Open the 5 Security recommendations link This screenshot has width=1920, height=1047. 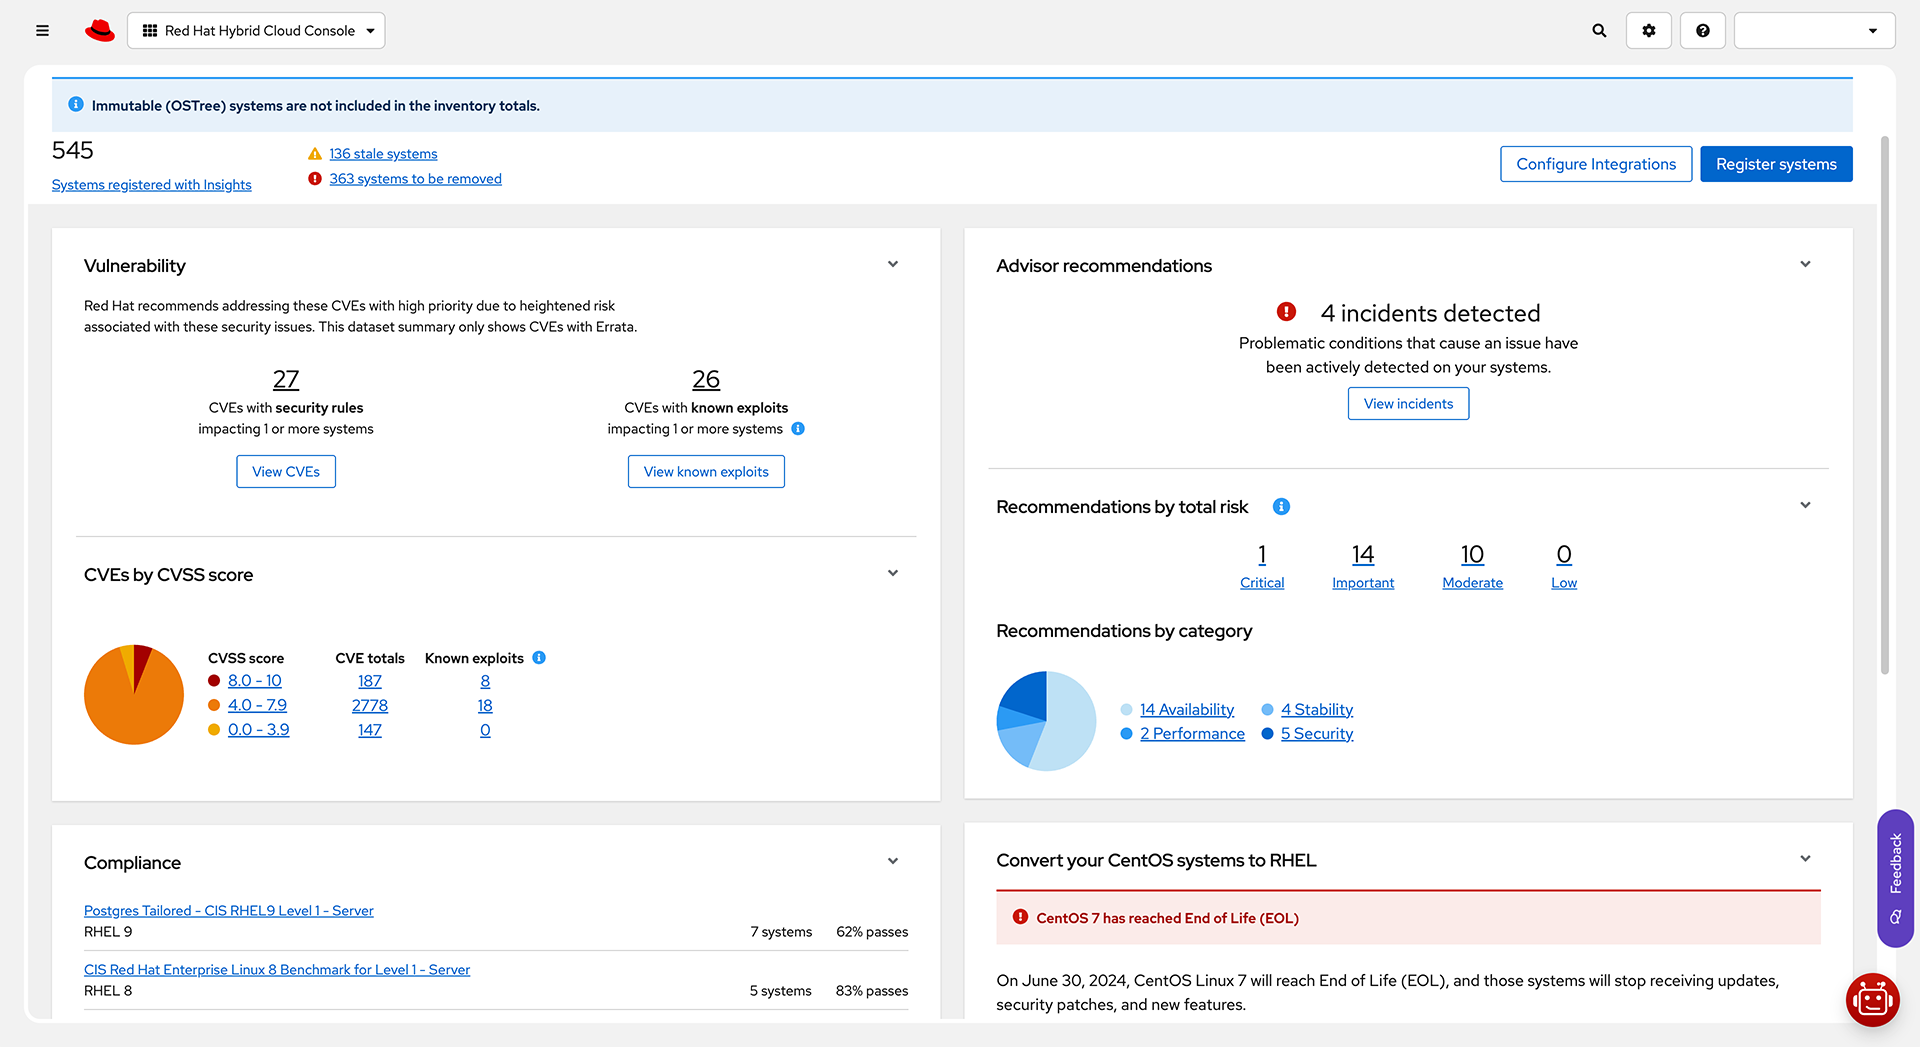pyautogui.click(x=1316, y=734)
